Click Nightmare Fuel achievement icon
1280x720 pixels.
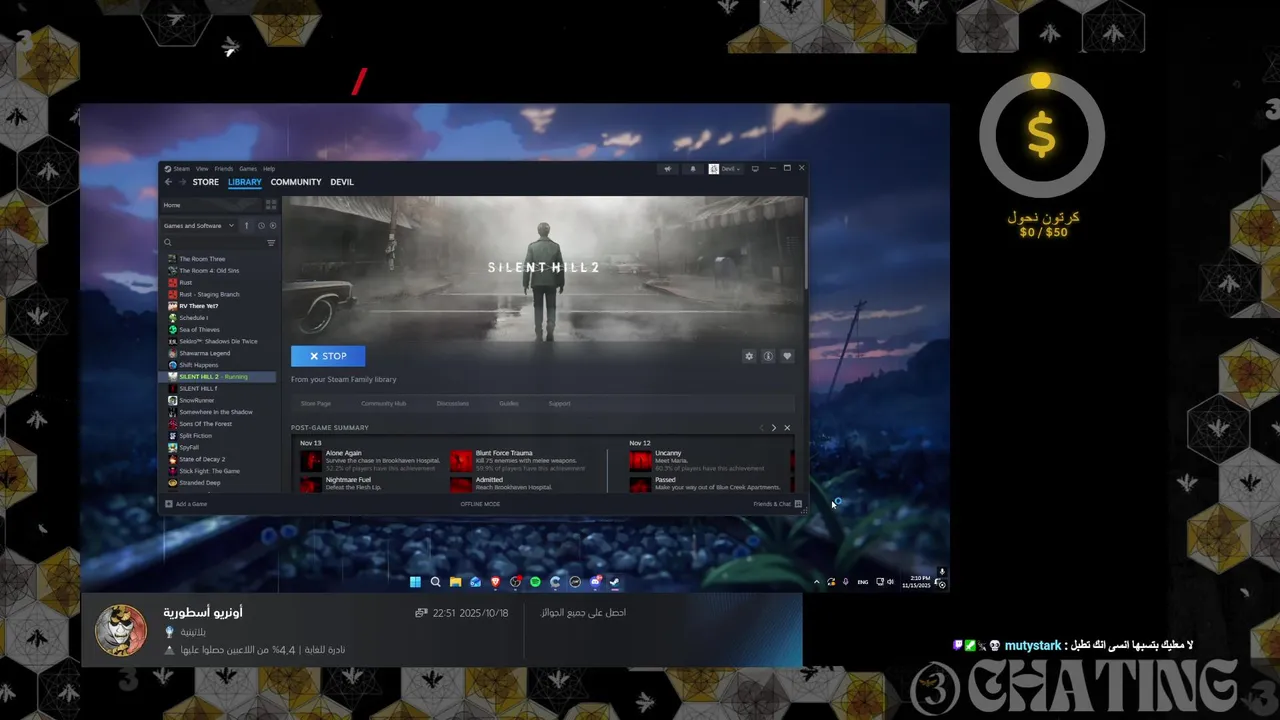click(311, 485)
